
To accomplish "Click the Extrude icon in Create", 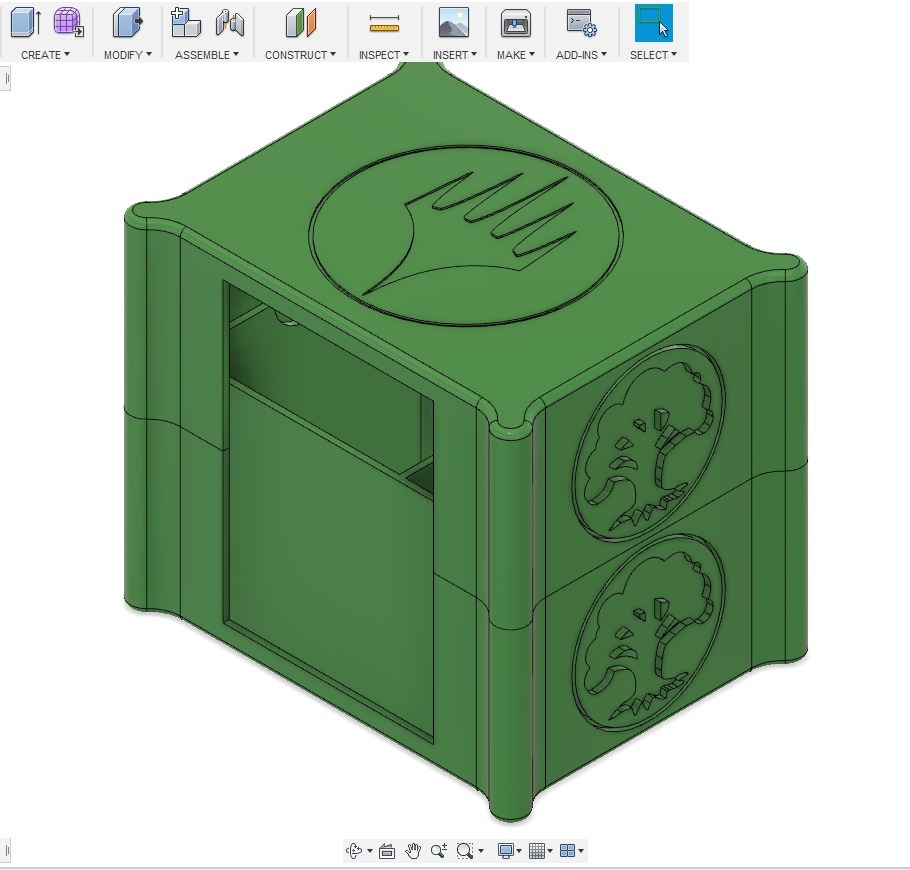I will tap(25, 22).
